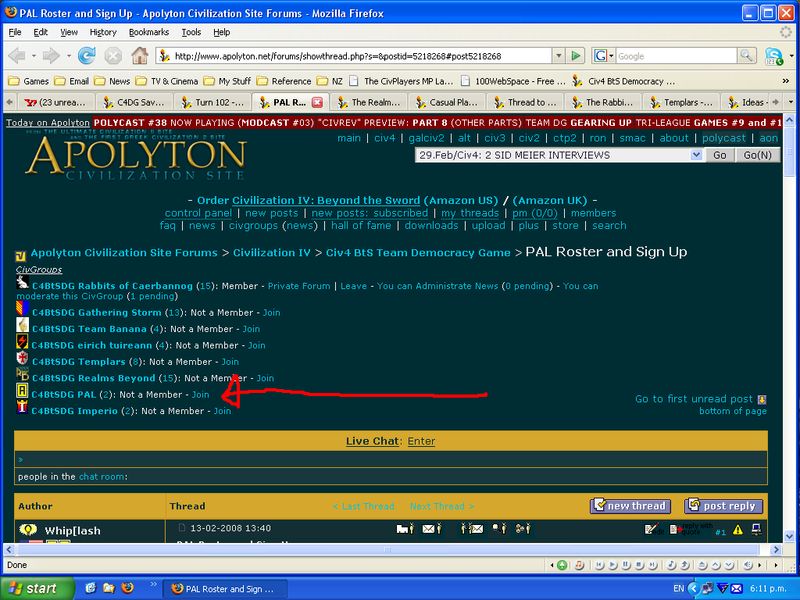
Task: Enter the Live Chat
Action: click(x=421, y=441)
